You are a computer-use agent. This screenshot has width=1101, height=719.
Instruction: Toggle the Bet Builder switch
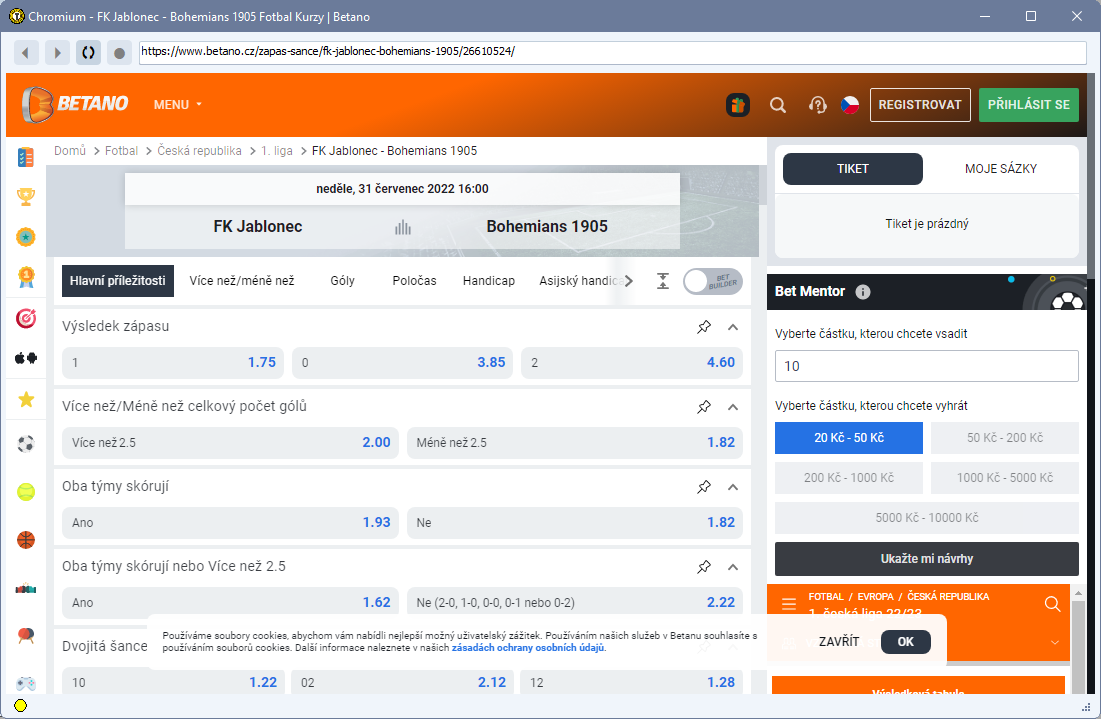713,282
